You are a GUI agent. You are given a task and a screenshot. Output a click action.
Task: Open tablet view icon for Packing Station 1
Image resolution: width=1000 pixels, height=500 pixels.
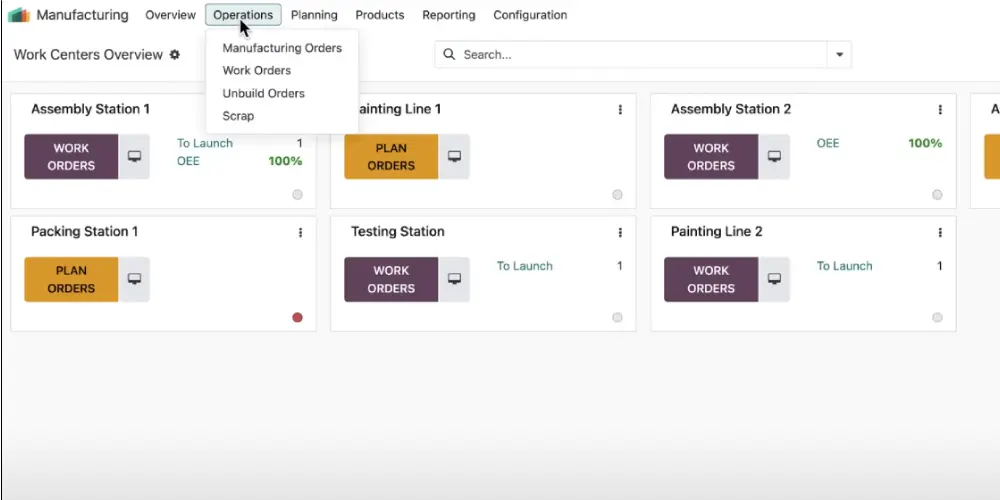134,279
